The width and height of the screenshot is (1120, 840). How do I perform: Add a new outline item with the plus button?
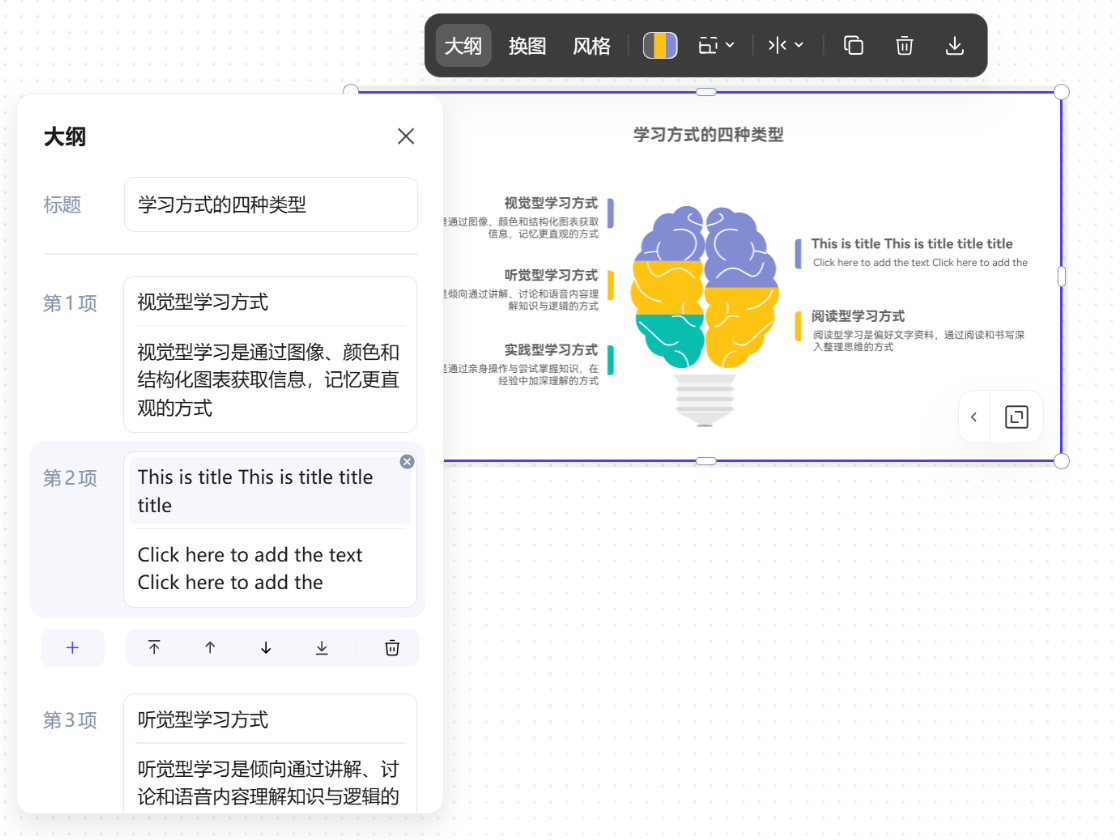point(72,647)
